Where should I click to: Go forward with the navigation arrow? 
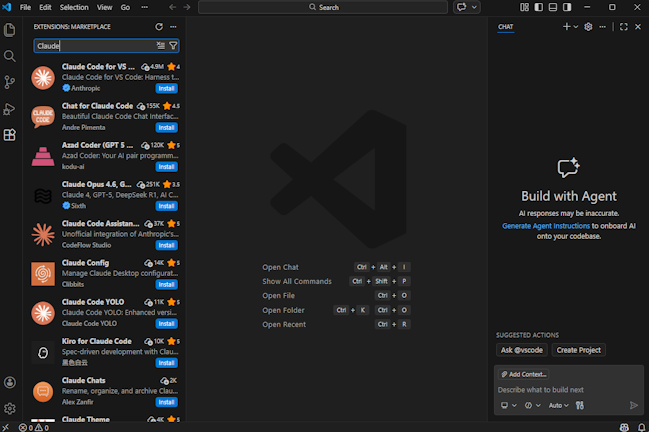(187, 7)
